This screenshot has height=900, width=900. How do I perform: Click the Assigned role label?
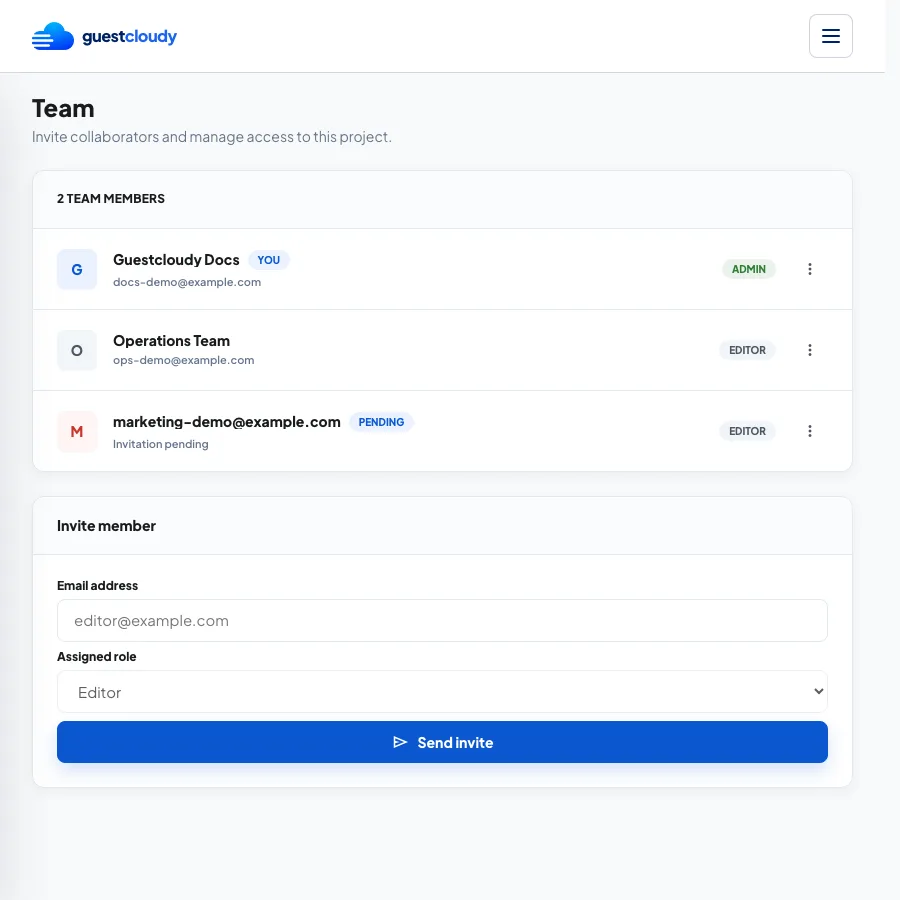[96, 657]
